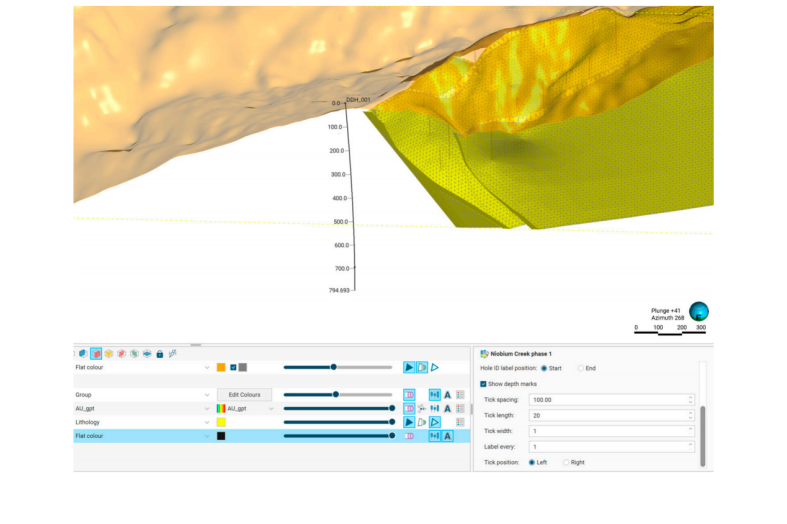Click the Edit Colours button
The image size is (787, 524).
tap(244, 395)
